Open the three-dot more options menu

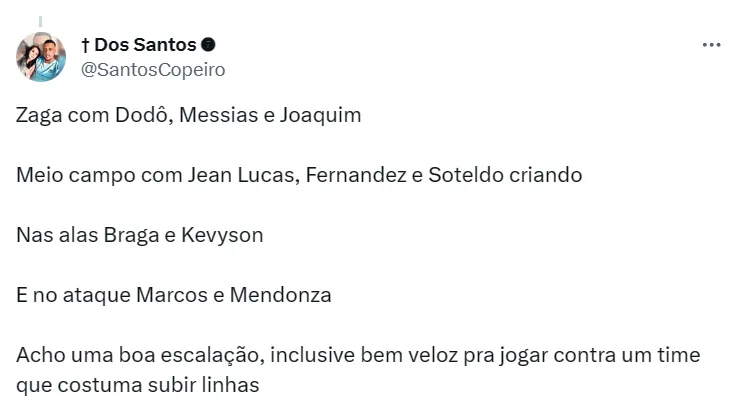711,45
